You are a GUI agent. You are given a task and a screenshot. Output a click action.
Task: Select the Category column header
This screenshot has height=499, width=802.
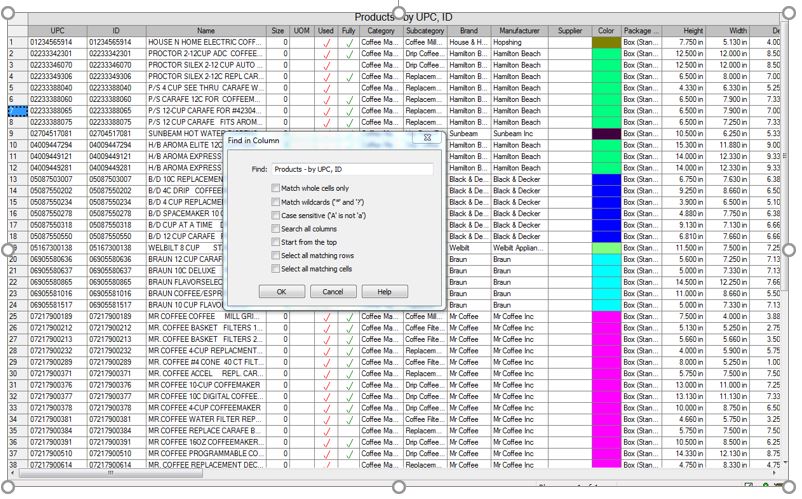381,31
